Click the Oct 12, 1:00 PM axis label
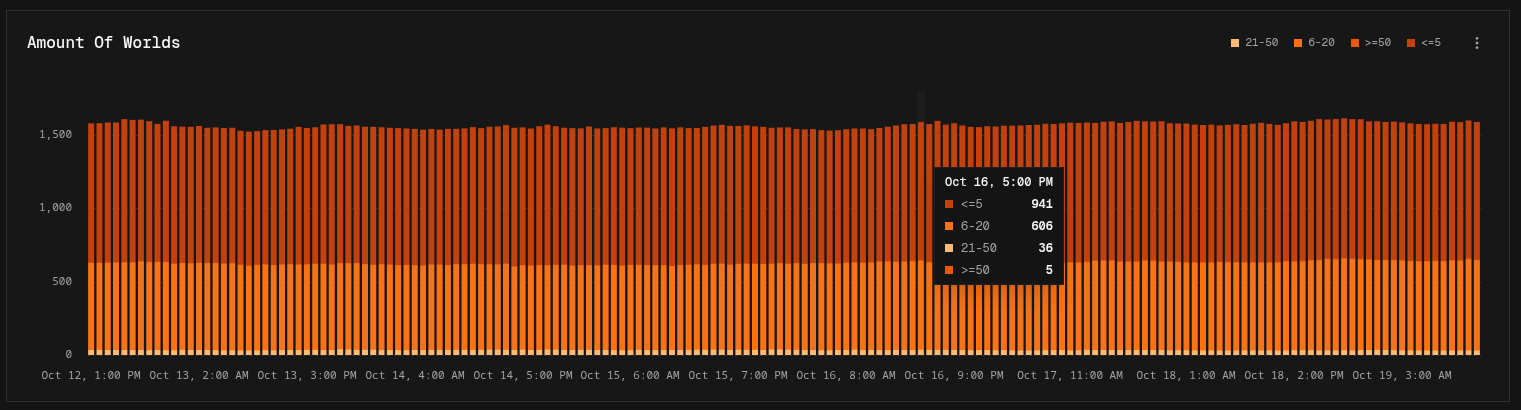This screenshot has width=1521, height=410. click(x=91, y=375)
